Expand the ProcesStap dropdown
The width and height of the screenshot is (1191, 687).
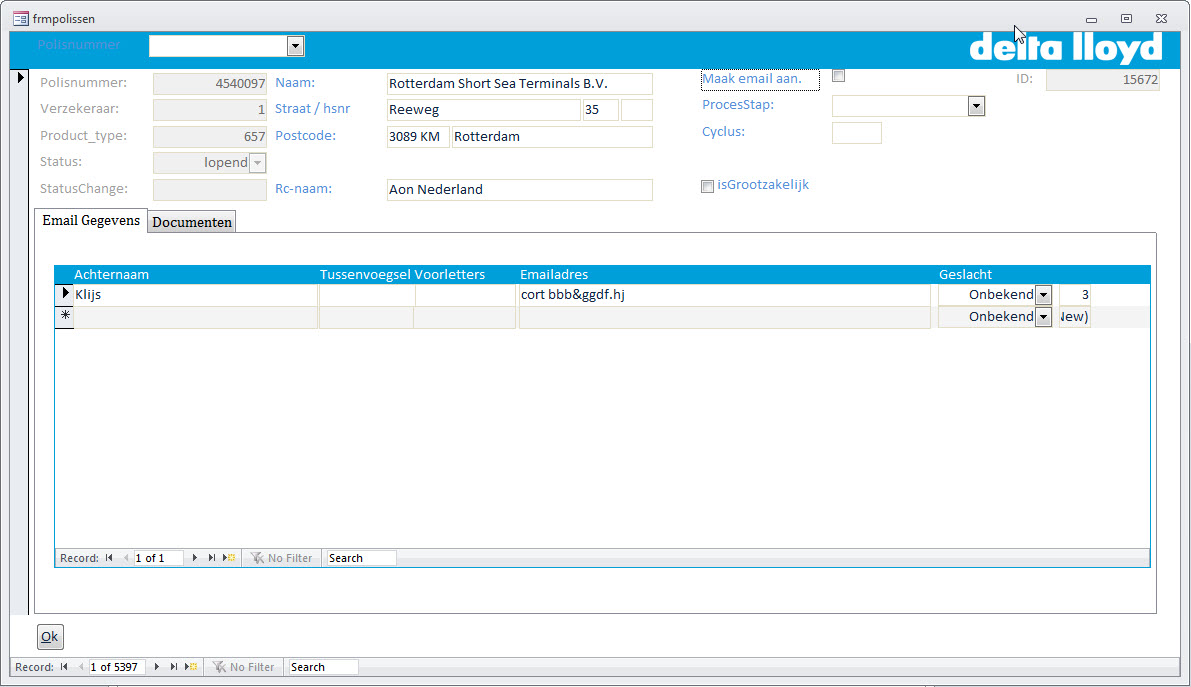(976, 106)
